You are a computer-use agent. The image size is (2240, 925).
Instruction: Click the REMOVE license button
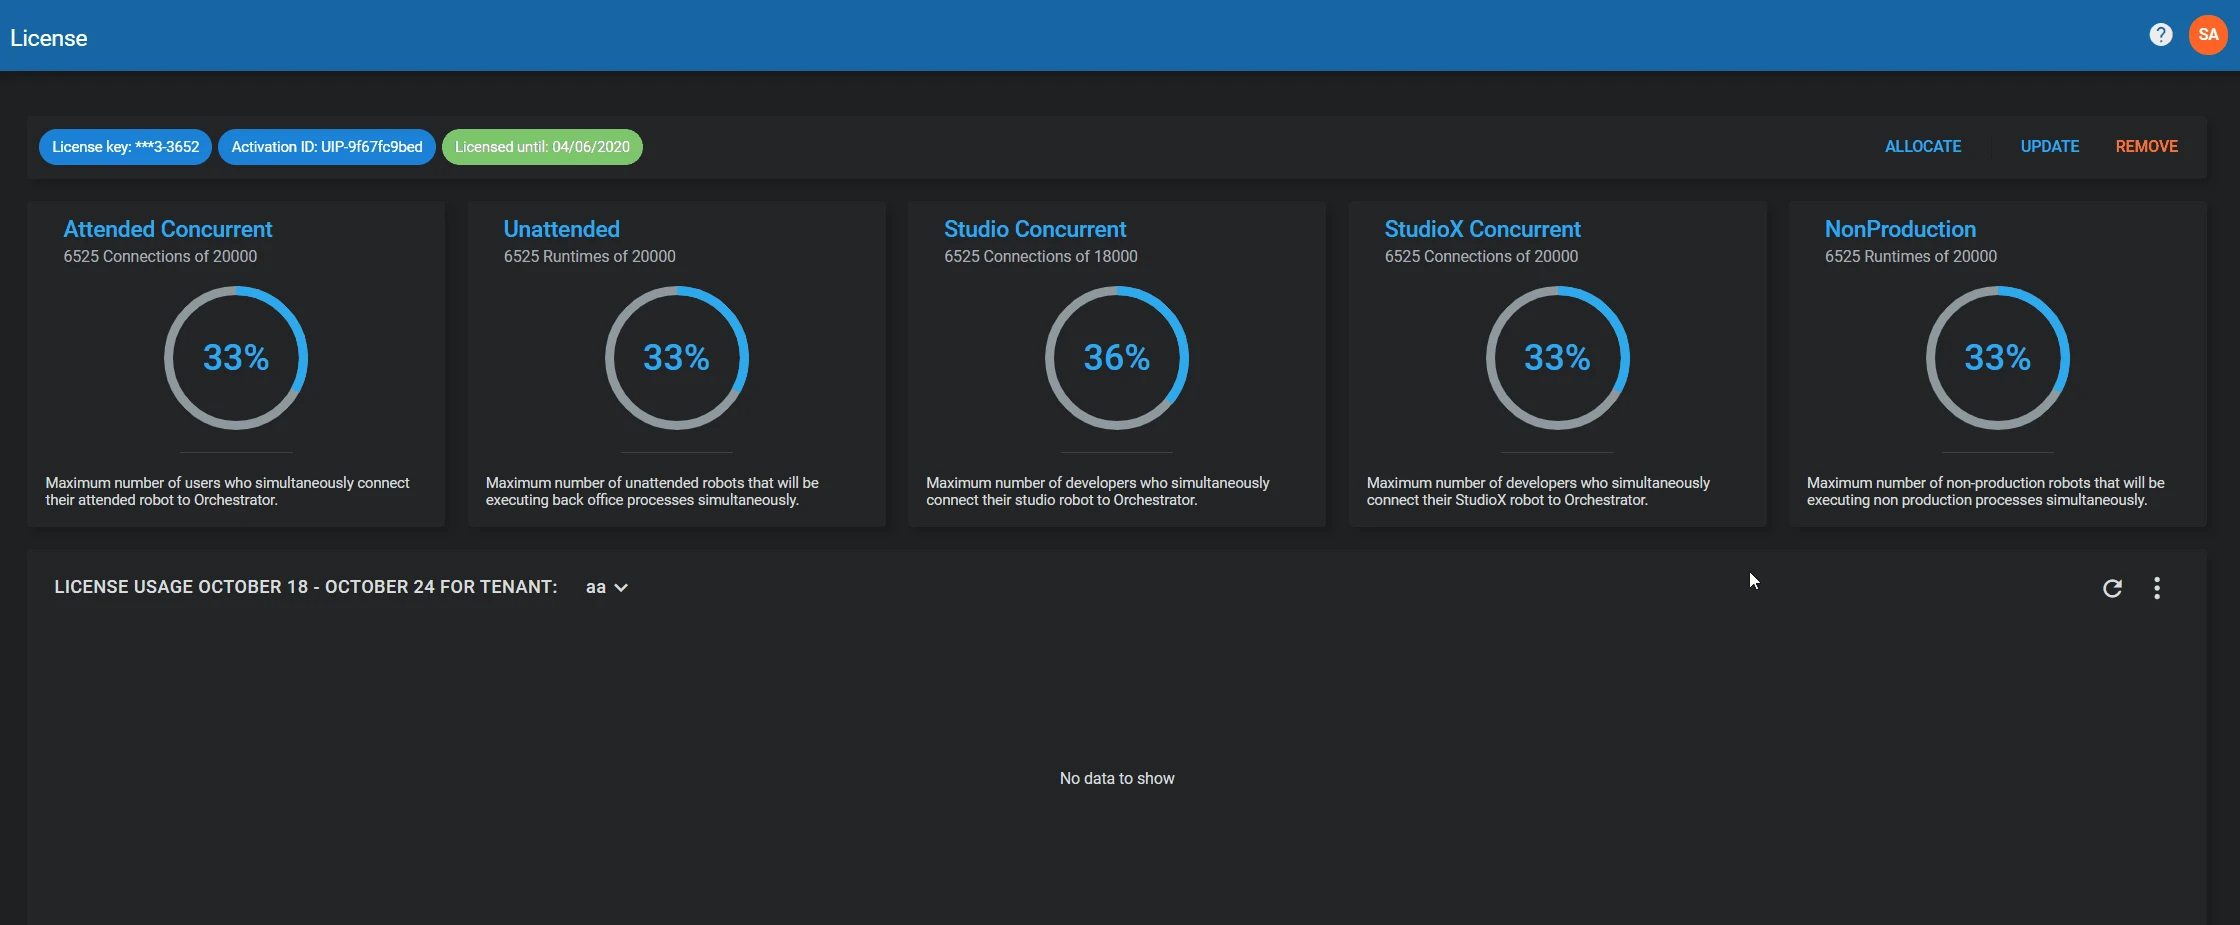2147,146
